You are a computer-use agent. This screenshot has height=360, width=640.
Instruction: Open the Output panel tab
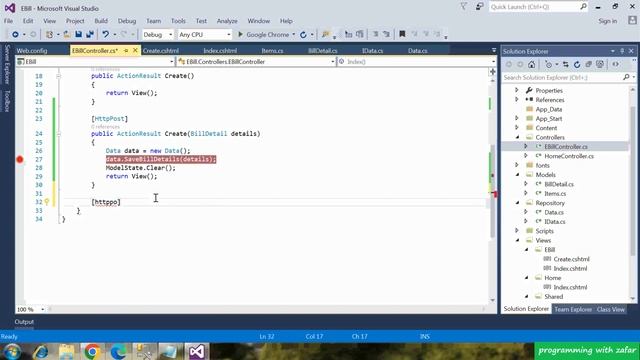(24, 322)
